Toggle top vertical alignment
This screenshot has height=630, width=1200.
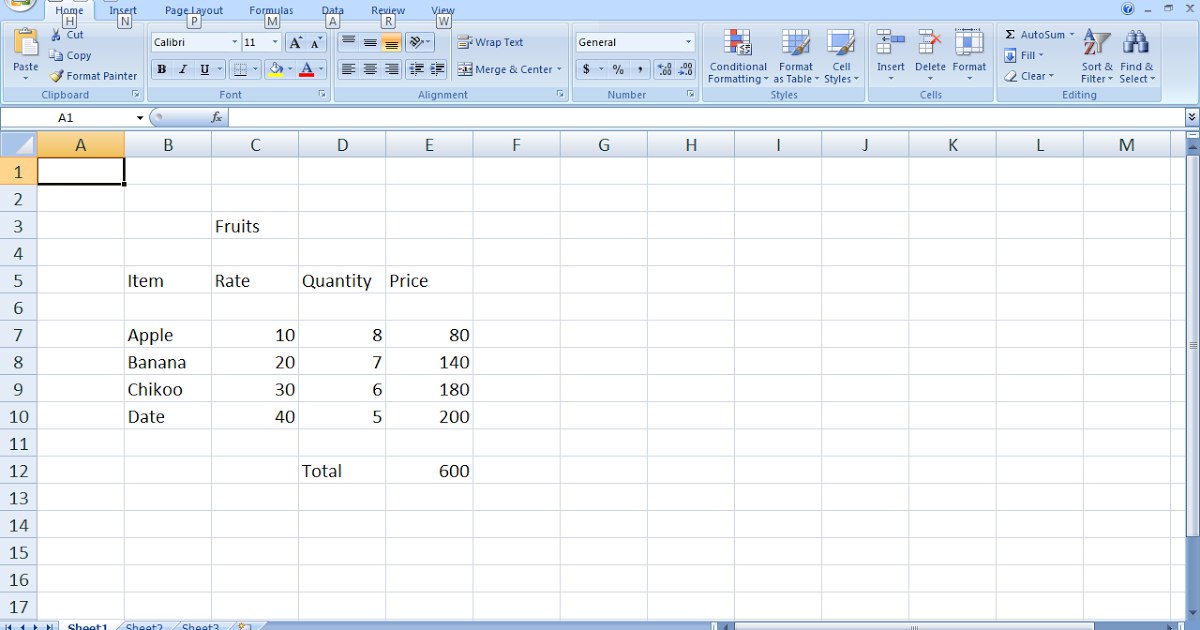tap(348, 43)
